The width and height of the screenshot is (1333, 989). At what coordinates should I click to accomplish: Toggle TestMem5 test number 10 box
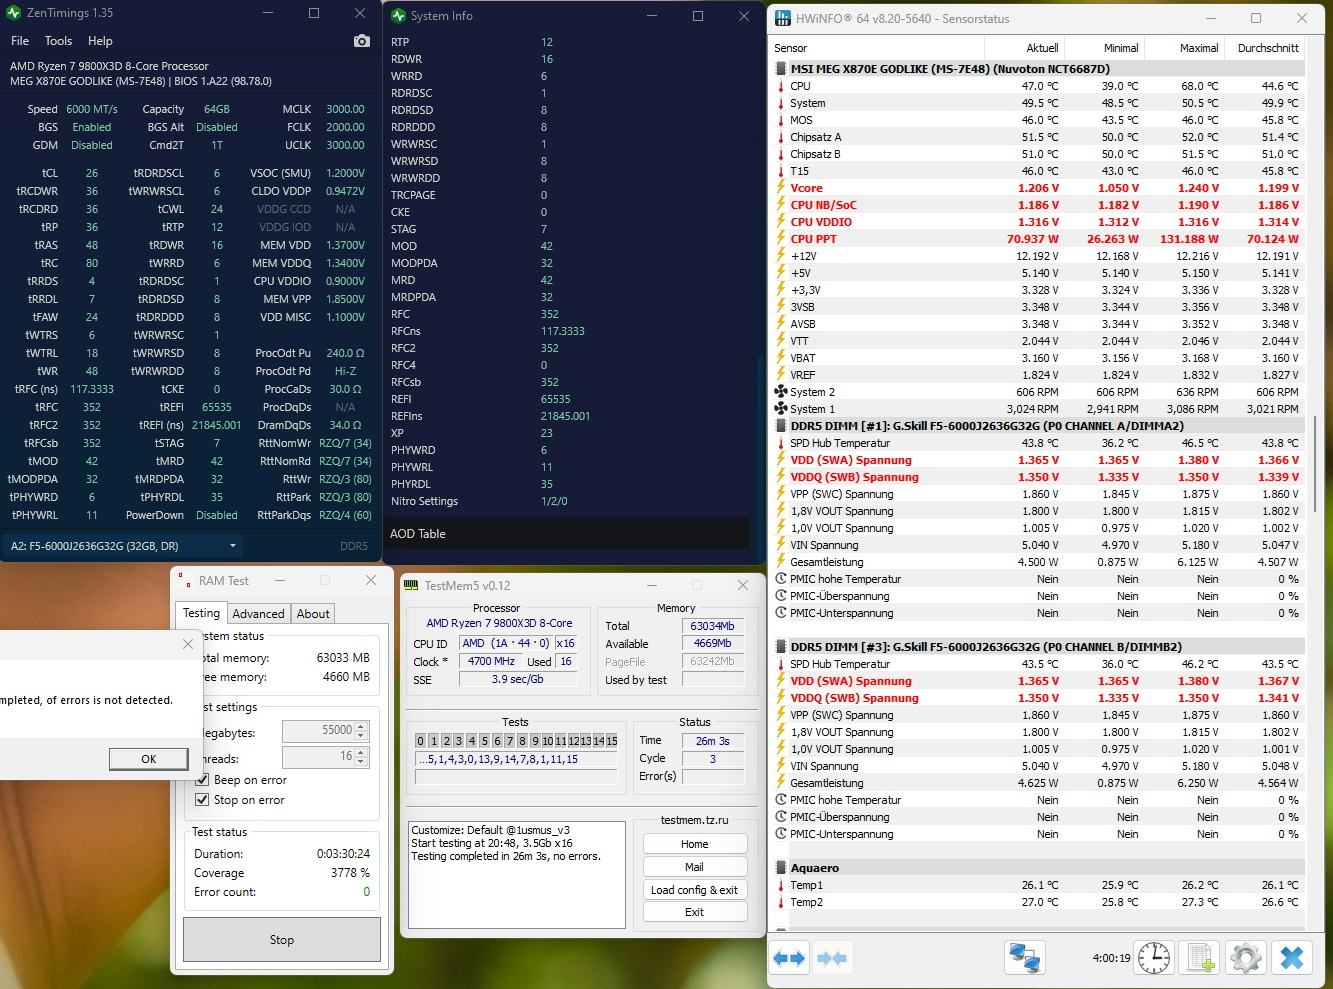(547, 741)
